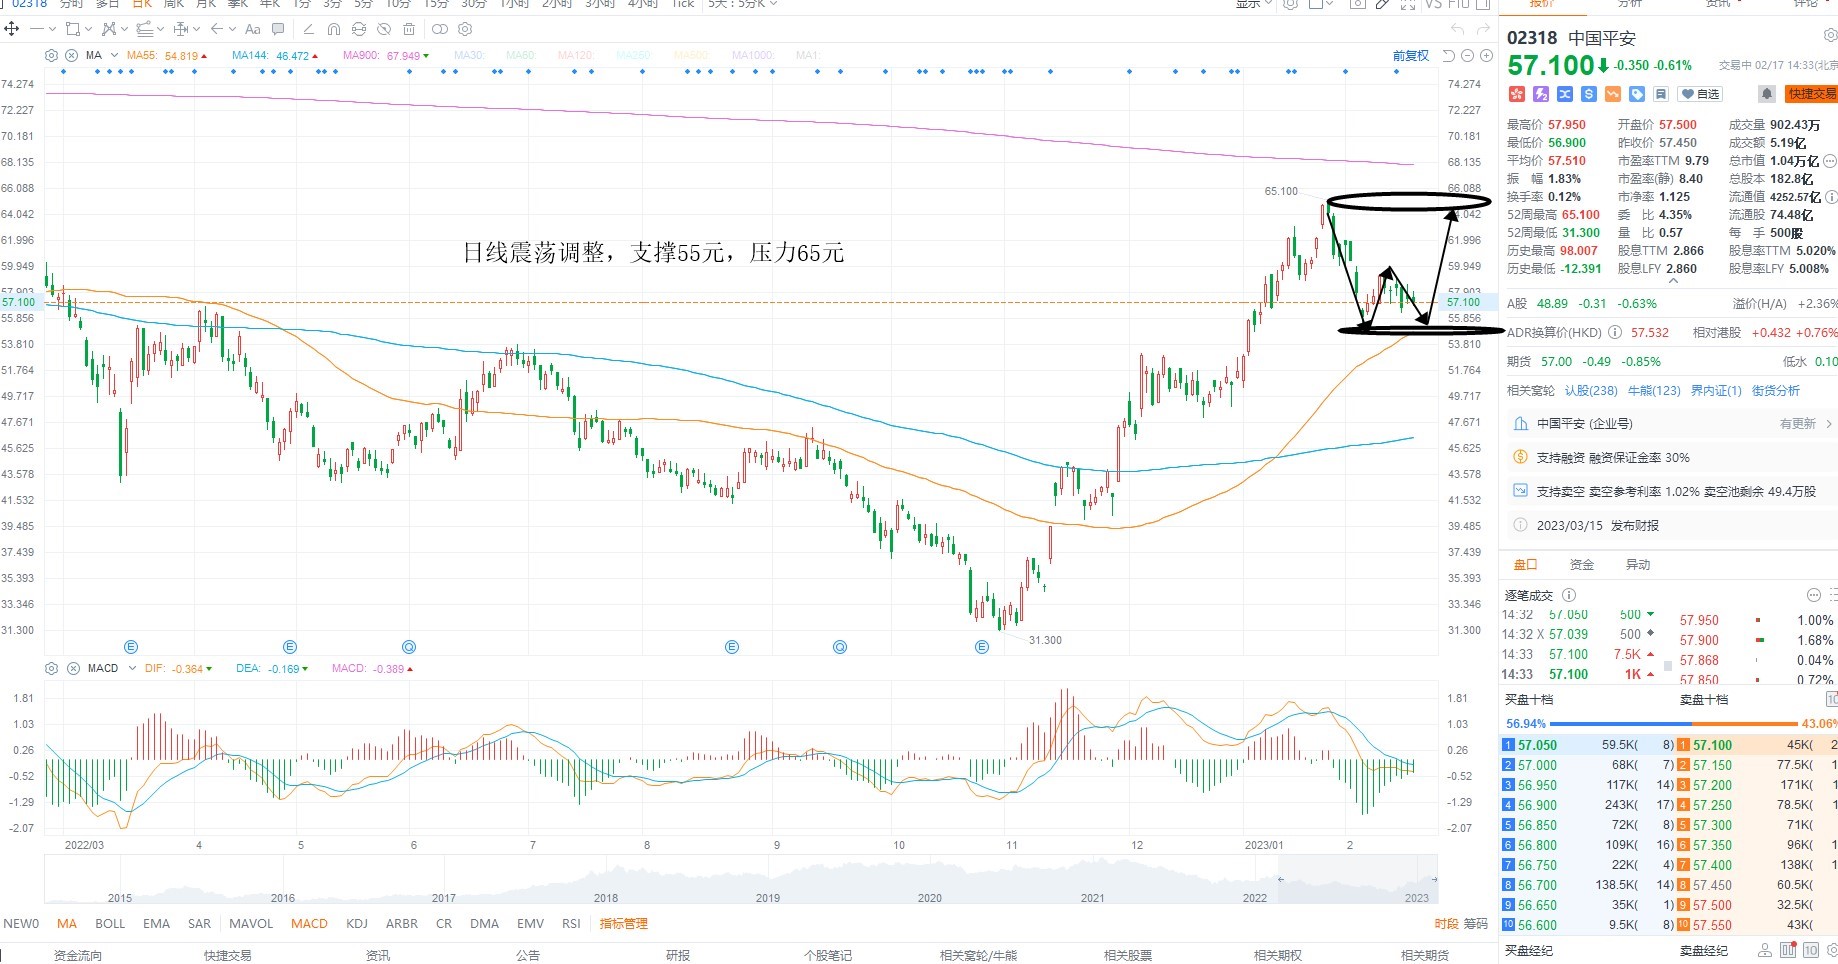The width and height of the screenshot is (1838, 964).
Task: Open quote panel settings gear beside 中国平安
Action: (x=1829, y=36)
